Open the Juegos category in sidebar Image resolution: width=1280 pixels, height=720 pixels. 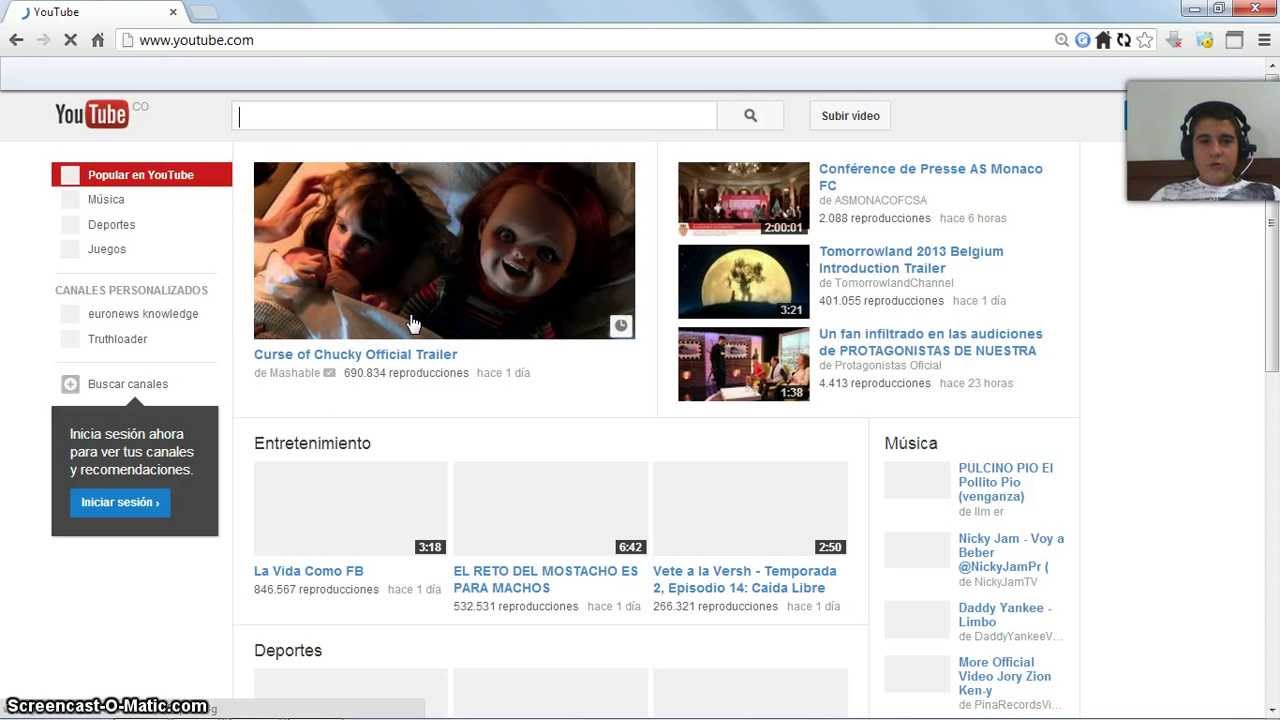click(x=107, y=249)
